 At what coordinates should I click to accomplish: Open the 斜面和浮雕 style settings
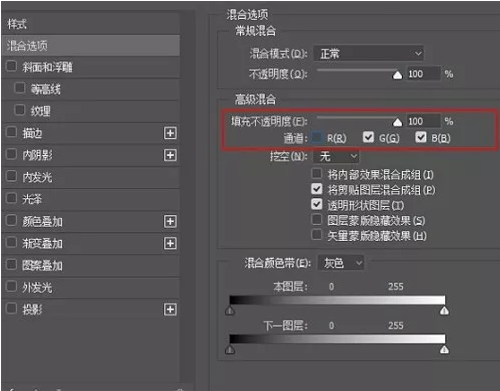click(47, 67)
